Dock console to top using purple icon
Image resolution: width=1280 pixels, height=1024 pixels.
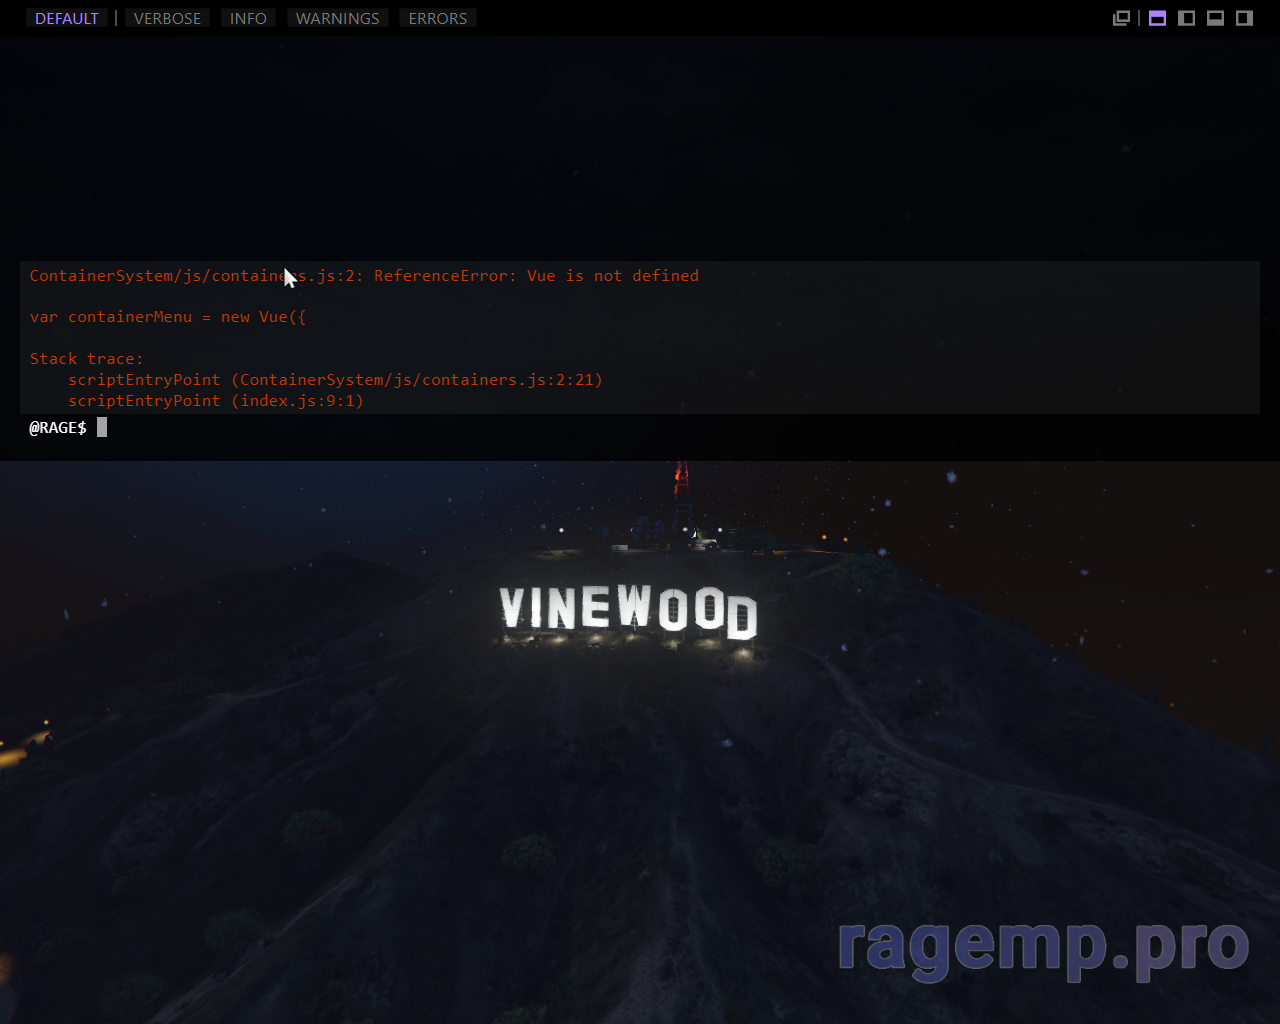tap(1157, 18)
